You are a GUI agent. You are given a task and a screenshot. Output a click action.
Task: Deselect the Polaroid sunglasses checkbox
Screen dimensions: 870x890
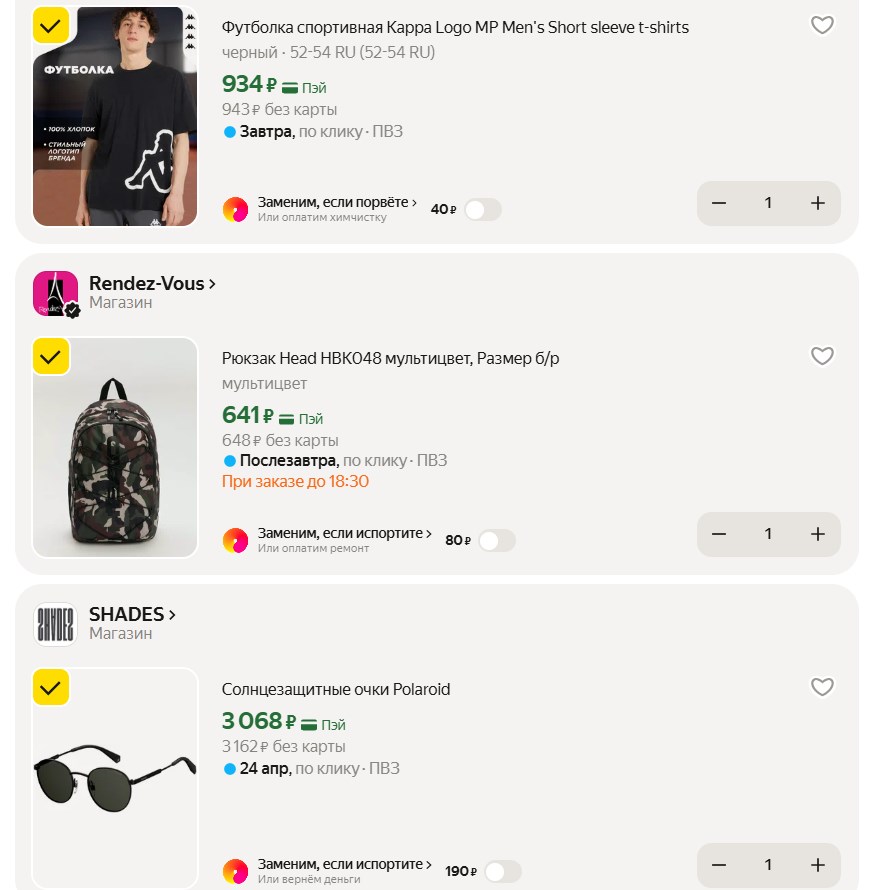(51, 687)
